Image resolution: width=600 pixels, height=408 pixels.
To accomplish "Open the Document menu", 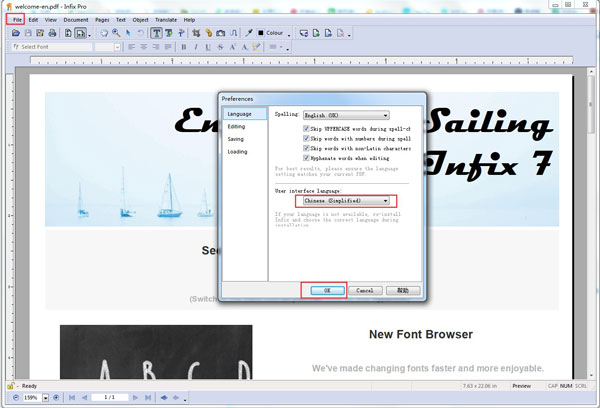I will 76,20.
